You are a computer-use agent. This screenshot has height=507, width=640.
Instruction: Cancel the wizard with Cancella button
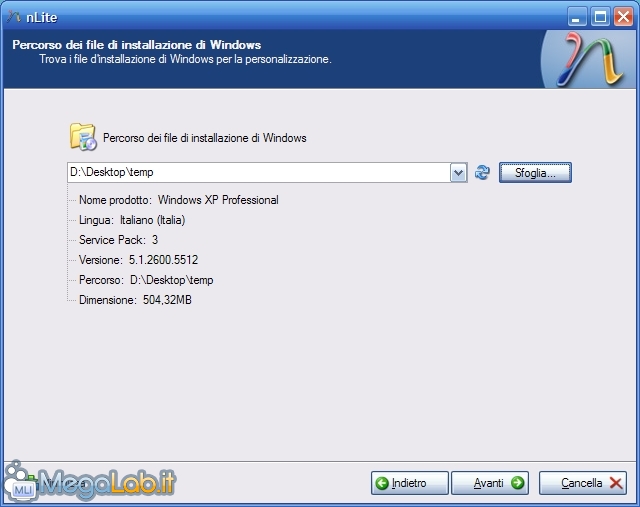(583, 483)
